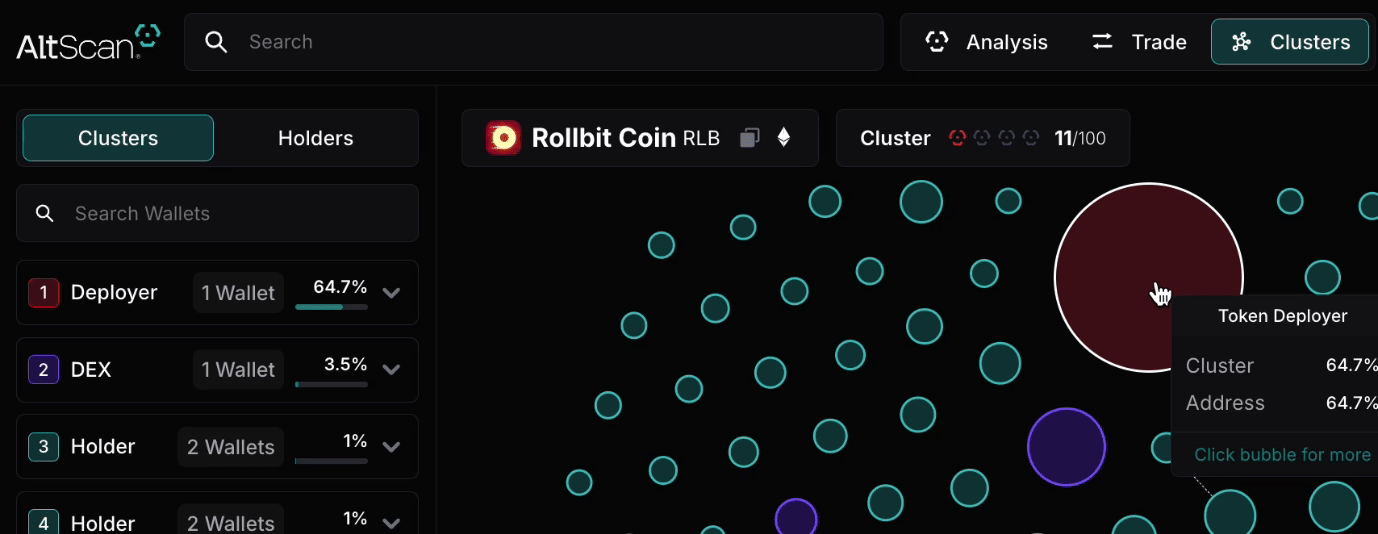Click the magnifier icon in the top search bar
Viewport: 1378px width, 534px height.
tap(216, 42)
